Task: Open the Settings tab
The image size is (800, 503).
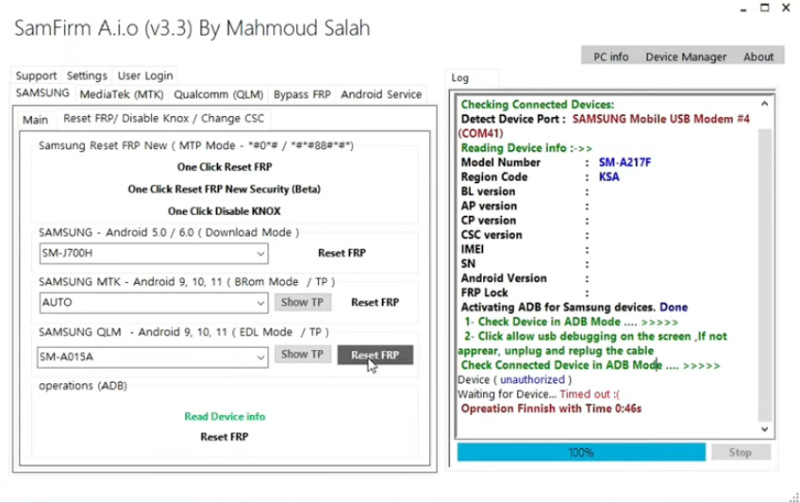Action: pyautogui.click(x=87, y=75)
